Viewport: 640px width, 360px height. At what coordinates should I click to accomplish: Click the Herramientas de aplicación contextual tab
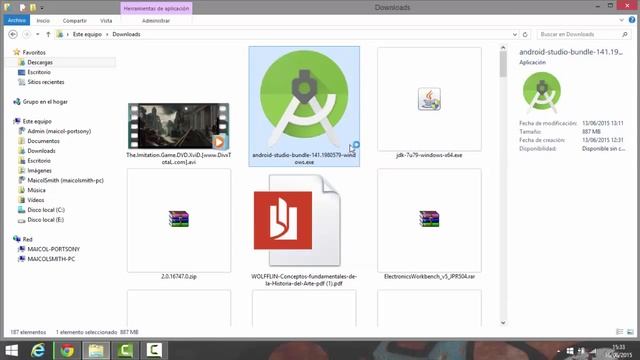coord(156,8)
